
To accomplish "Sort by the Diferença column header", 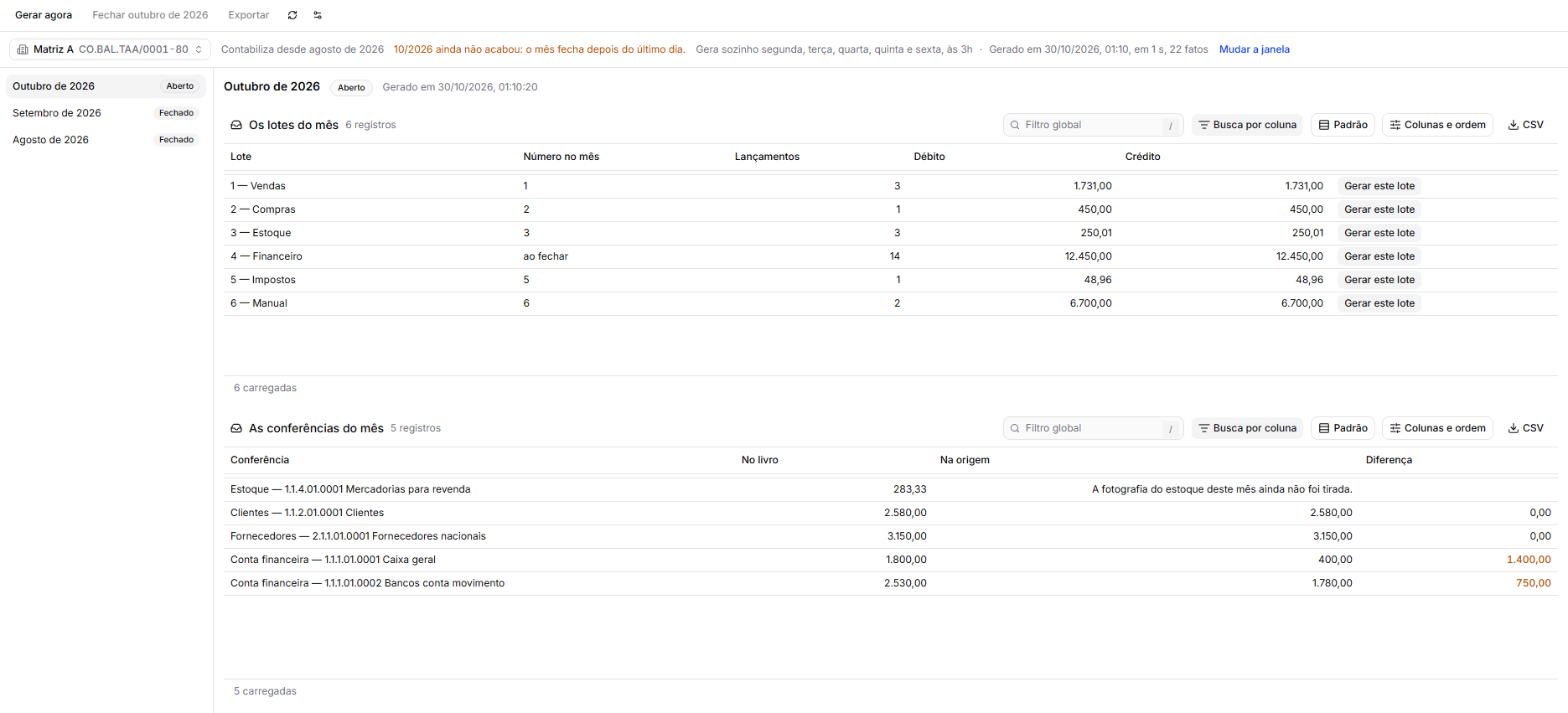I will point(1389,460).
